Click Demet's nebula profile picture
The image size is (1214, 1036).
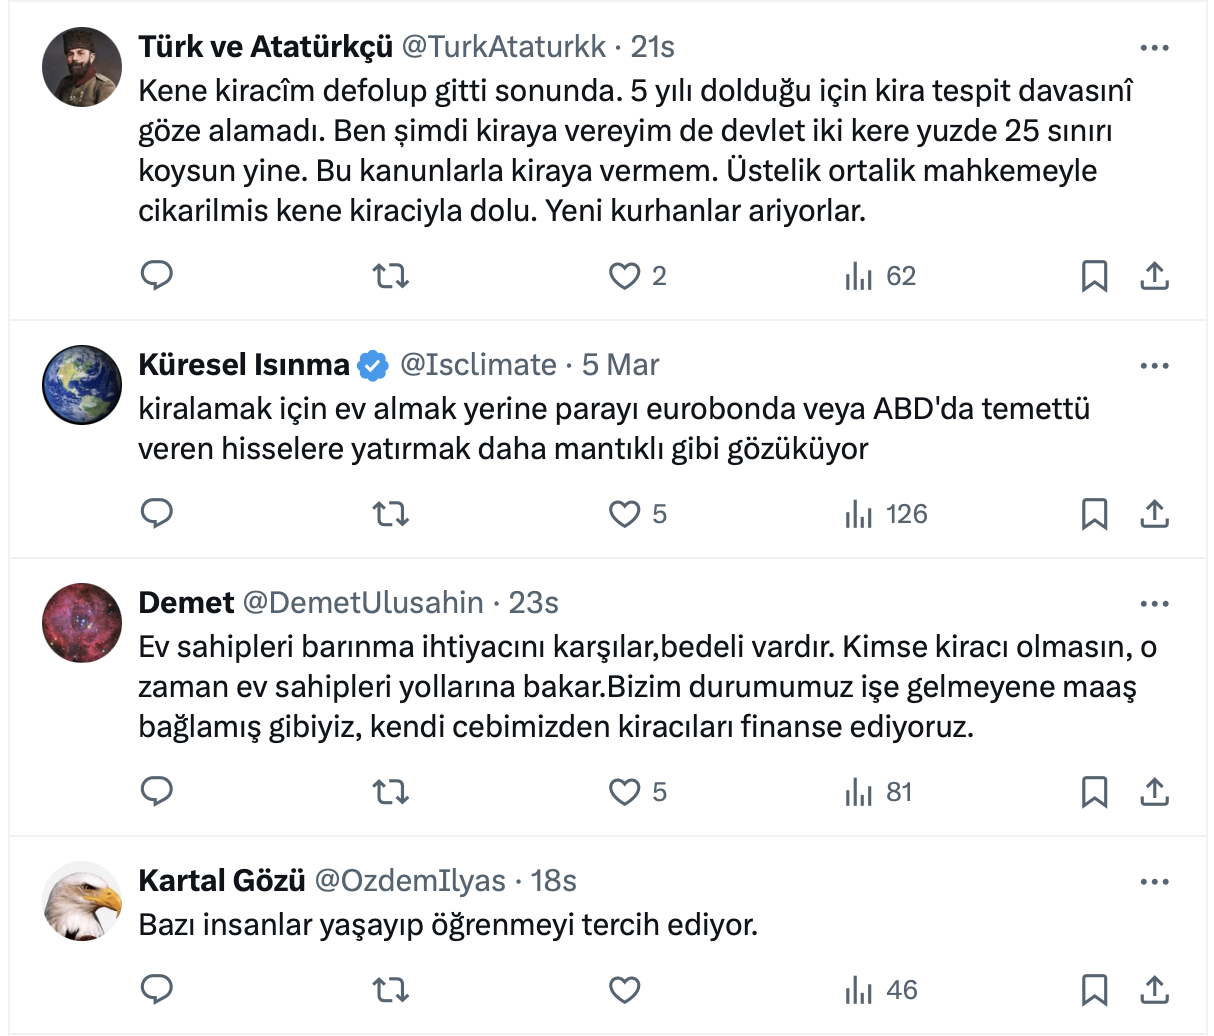82,623
